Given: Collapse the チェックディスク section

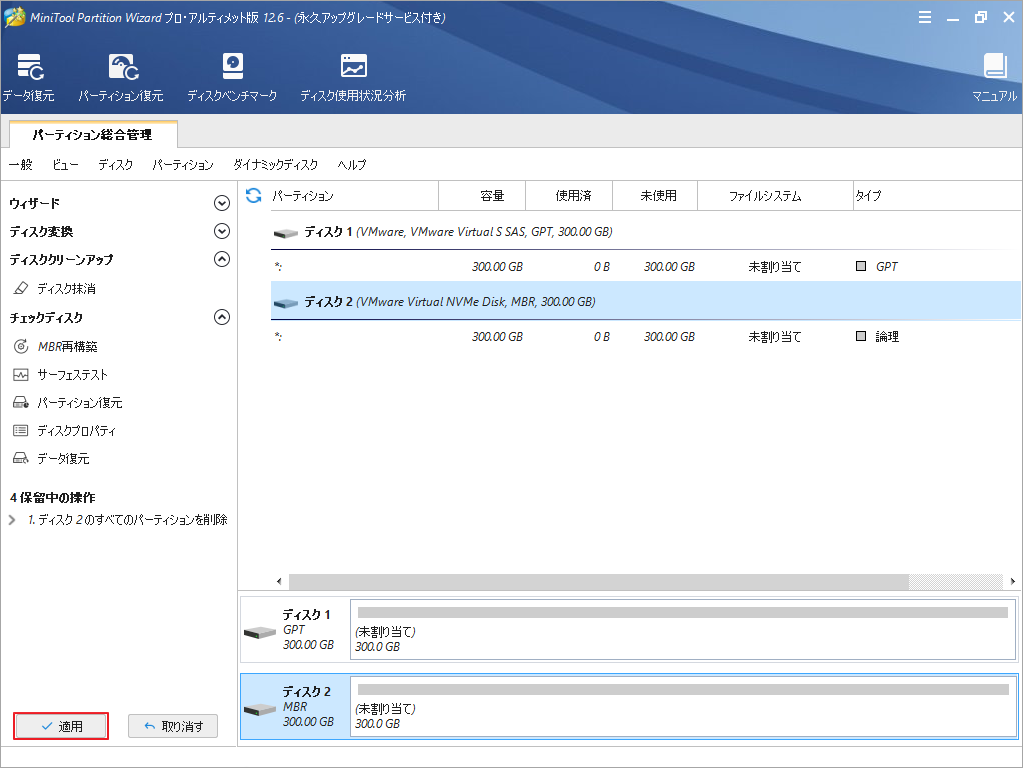Looking at the screenshot, I should tap(221, 317).
